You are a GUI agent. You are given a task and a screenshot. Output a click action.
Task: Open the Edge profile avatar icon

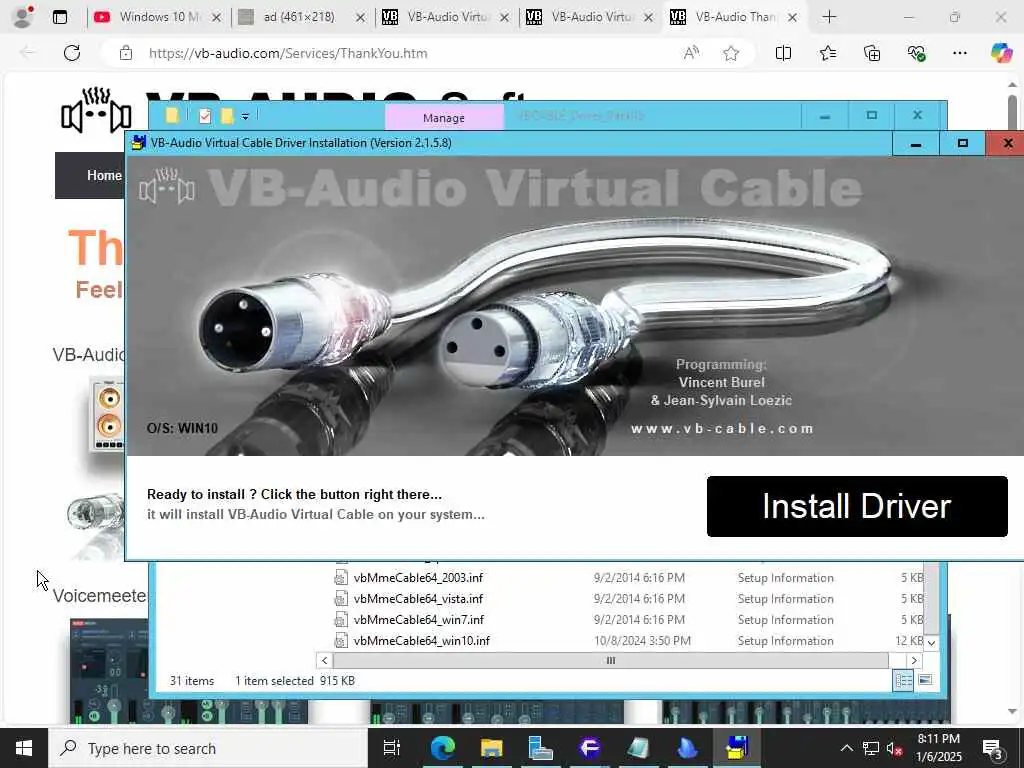point(23,16)
